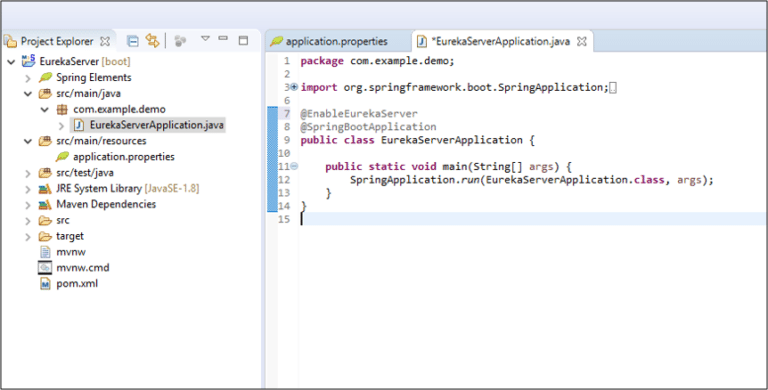
Task: Collapse the com.example.demo package
Action: 45,109
